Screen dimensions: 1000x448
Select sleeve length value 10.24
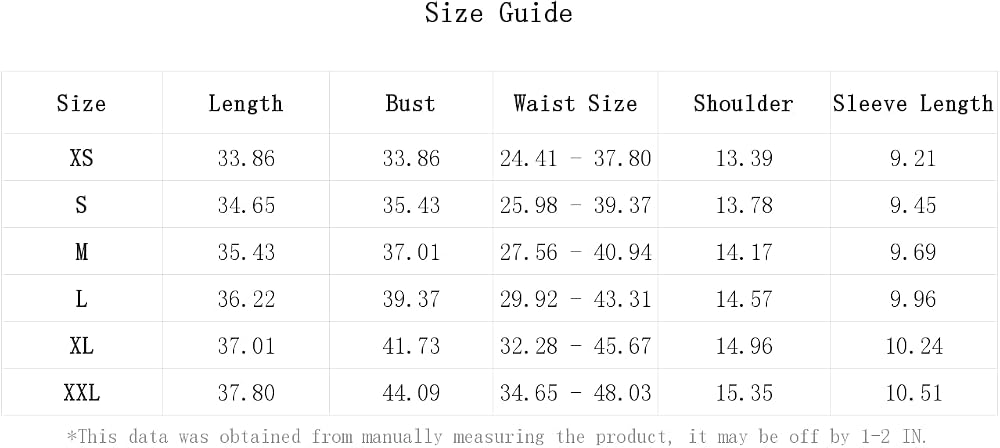click(914, 346)
